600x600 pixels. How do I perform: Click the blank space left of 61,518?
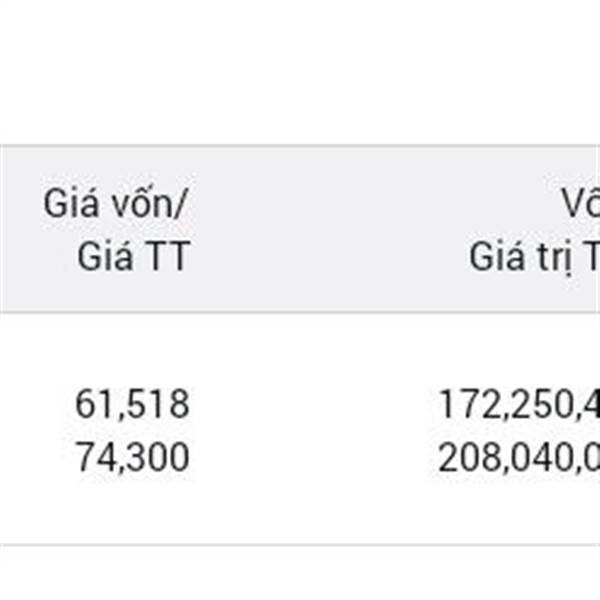(x=36, y=404)
